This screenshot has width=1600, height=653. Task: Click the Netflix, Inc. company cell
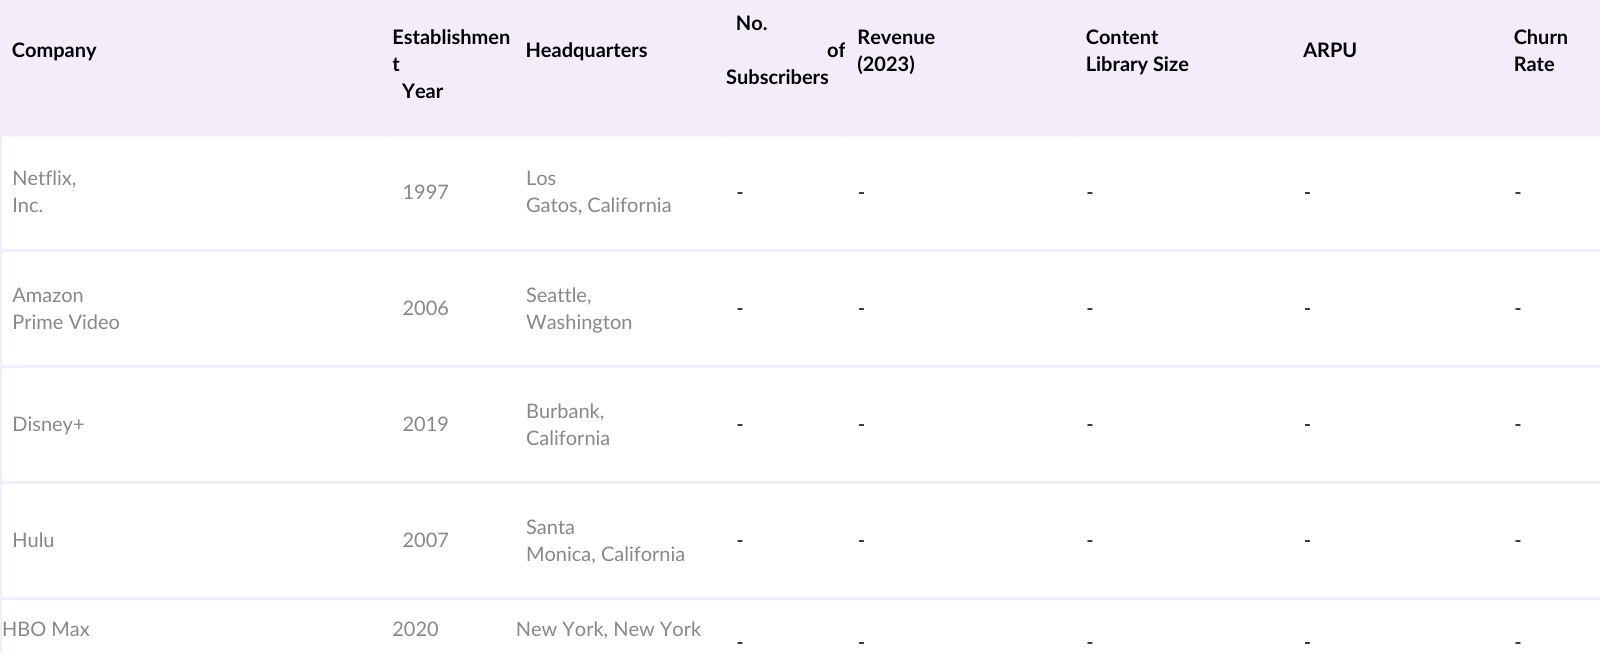click(44, 191)
